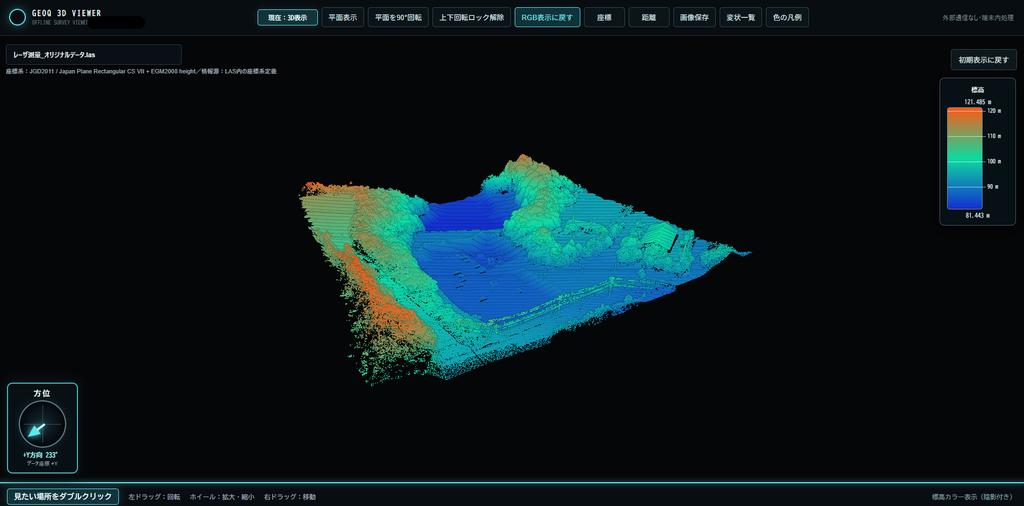This screenshot has height=506, width=1024.
Task: Toggle the 現在：3D表示 view mode
Action: pos(287,17)
